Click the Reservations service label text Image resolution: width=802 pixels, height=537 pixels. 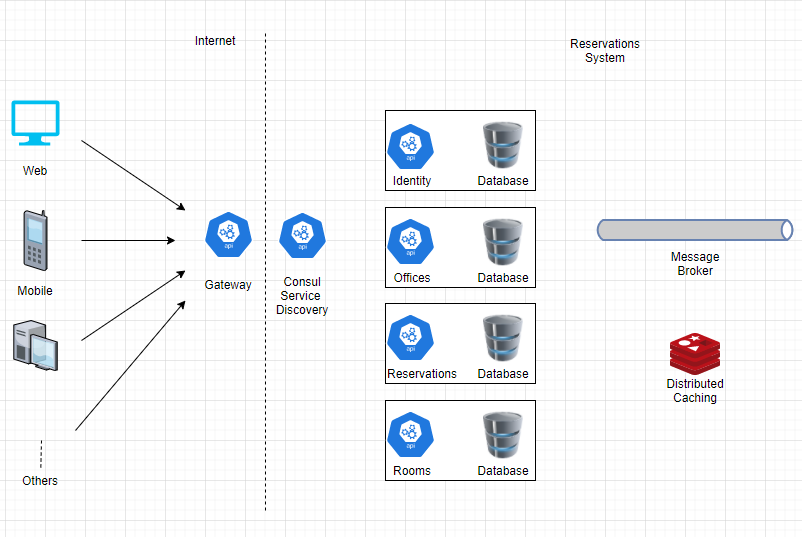point(422,374)
